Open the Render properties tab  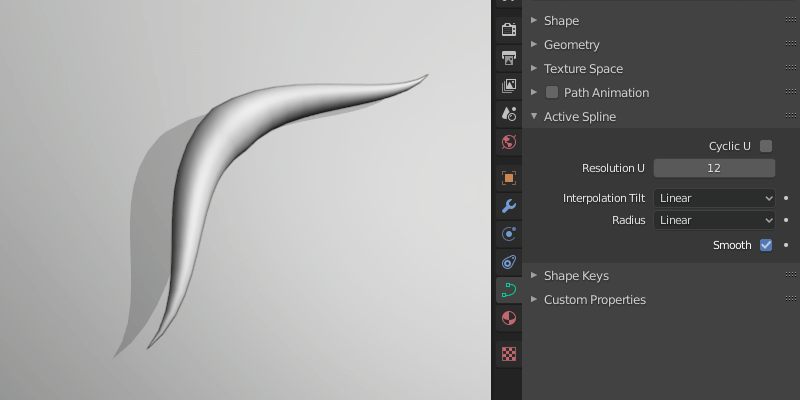[x=509, y=30]
